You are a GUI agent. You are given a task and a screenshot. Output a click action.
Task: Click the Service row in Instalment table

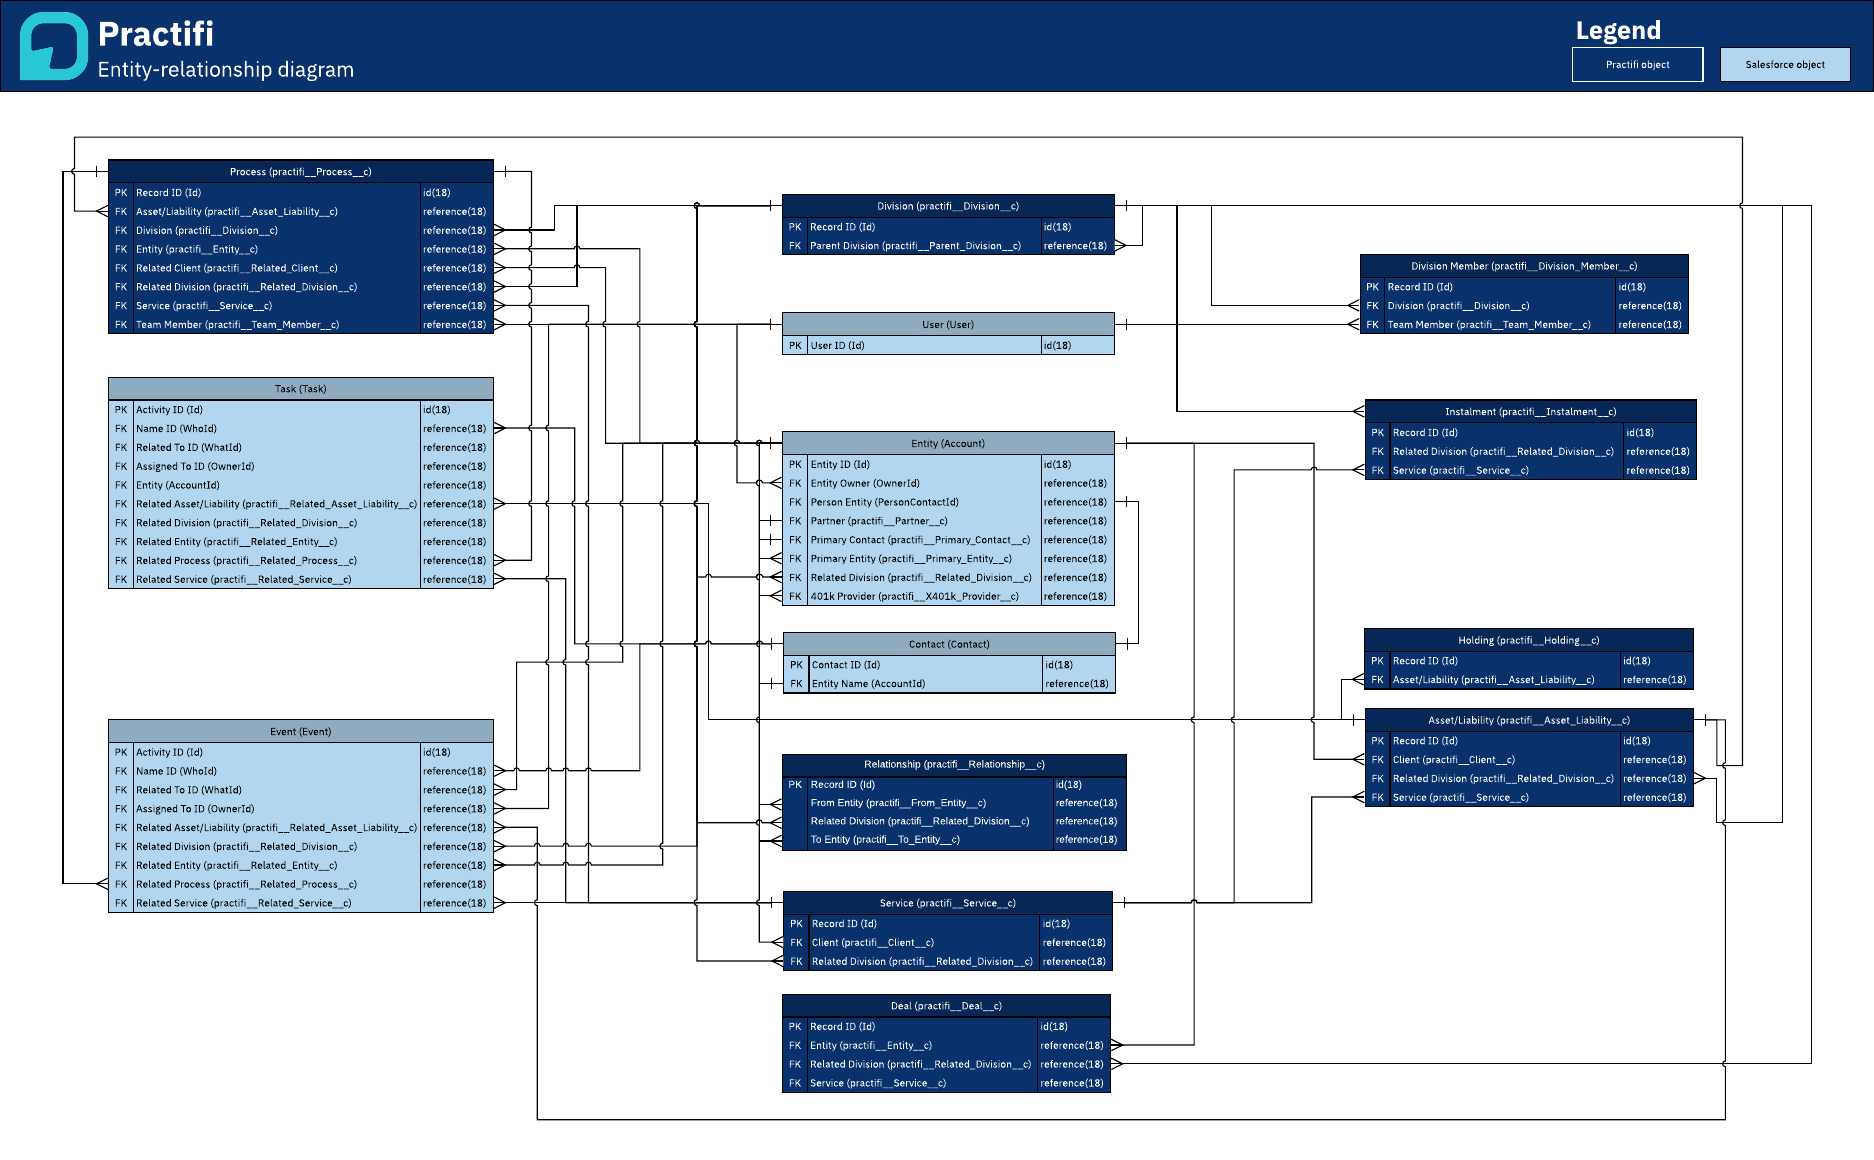tap(1531, 471)
